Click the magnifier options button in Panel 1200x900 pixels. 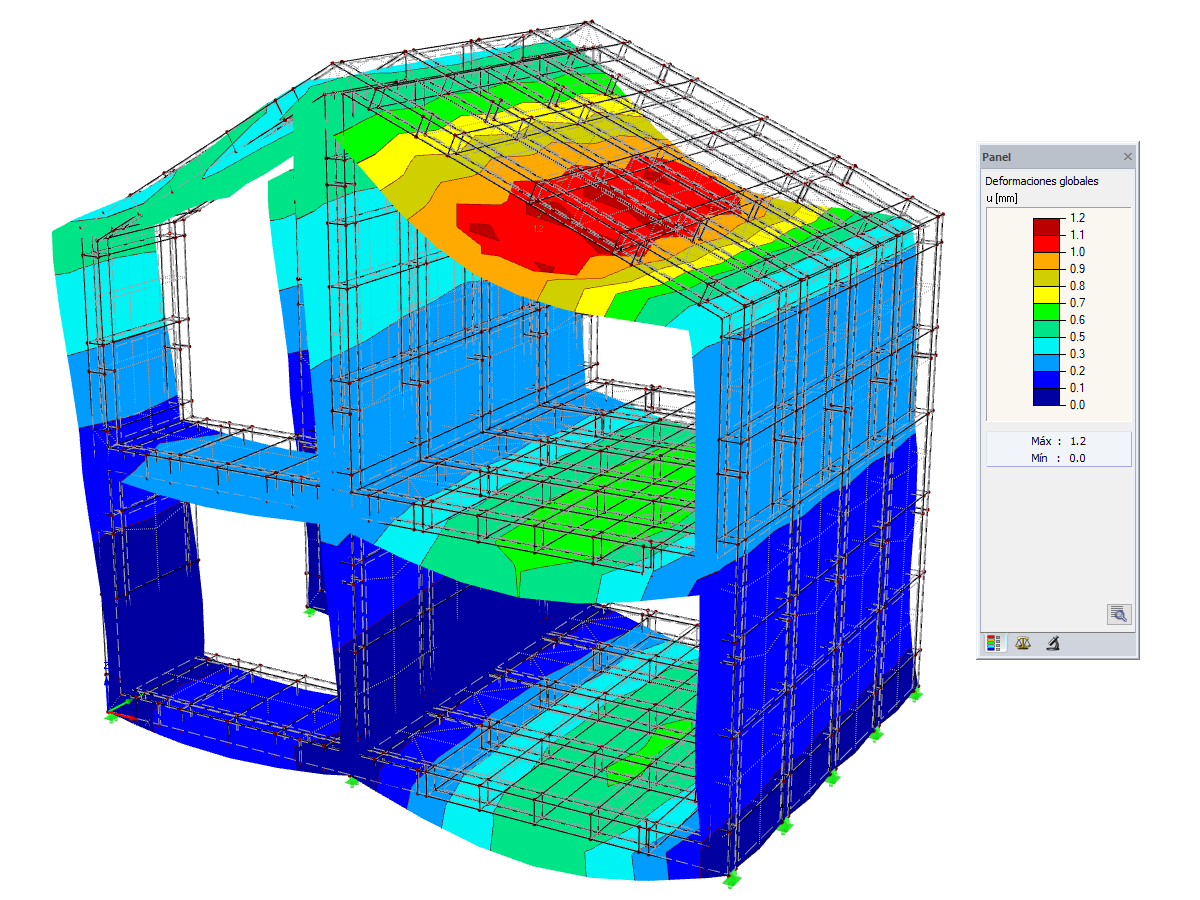pos(1119,615)
